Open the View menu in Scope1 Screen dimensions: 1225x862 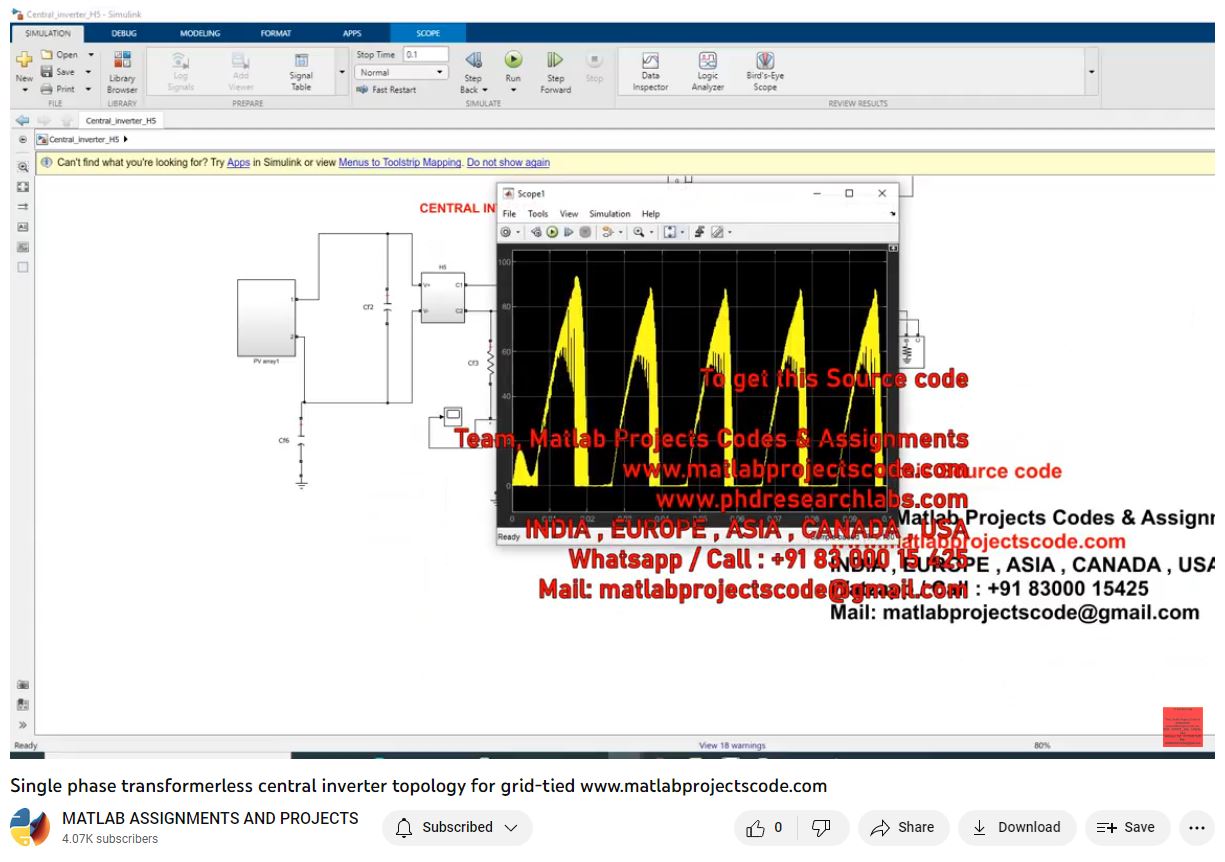[569, 214]
